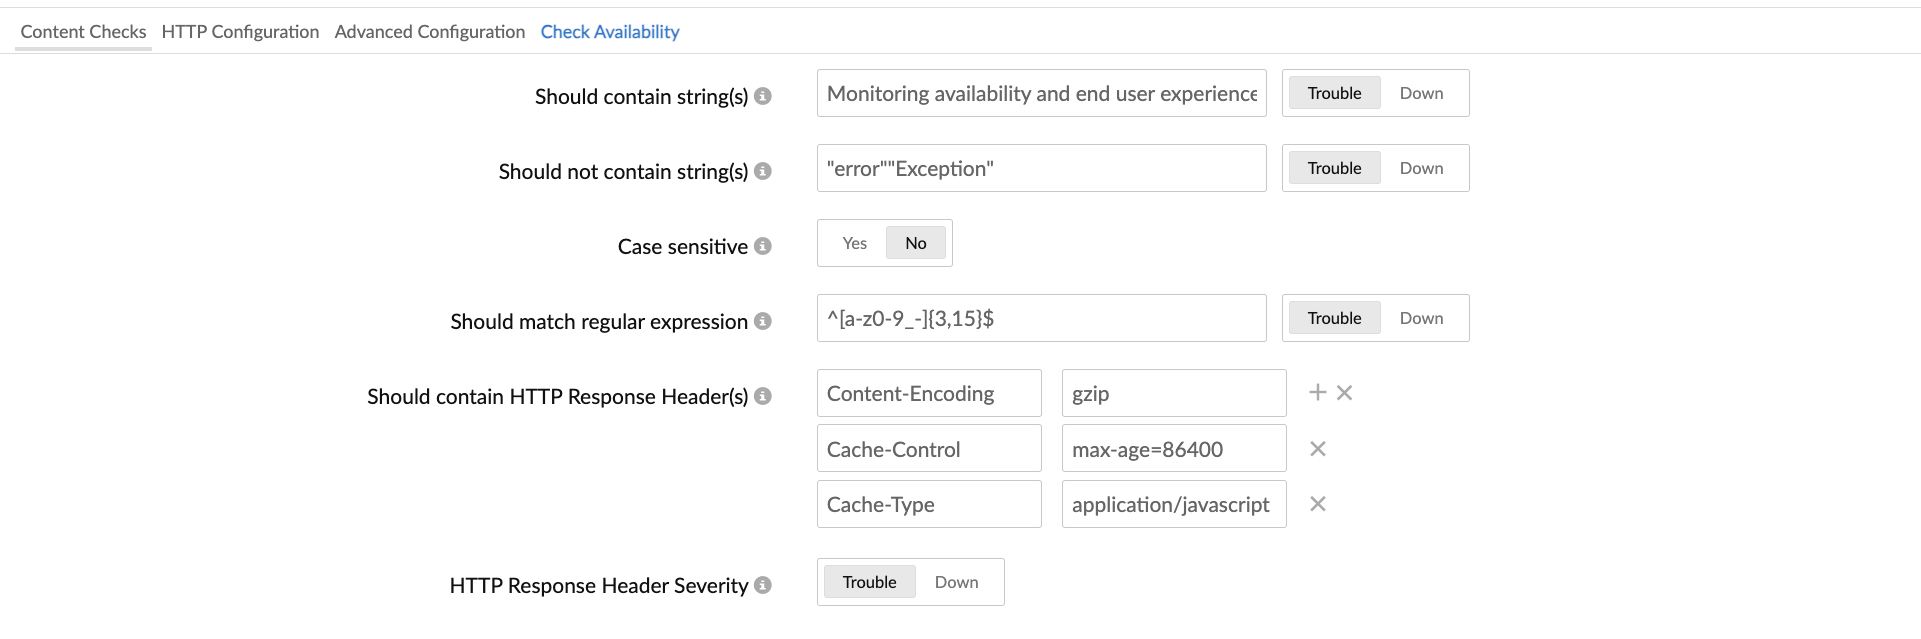Click the gzip header value field
Screen dimensions: 1921x639
(1173, 393)
